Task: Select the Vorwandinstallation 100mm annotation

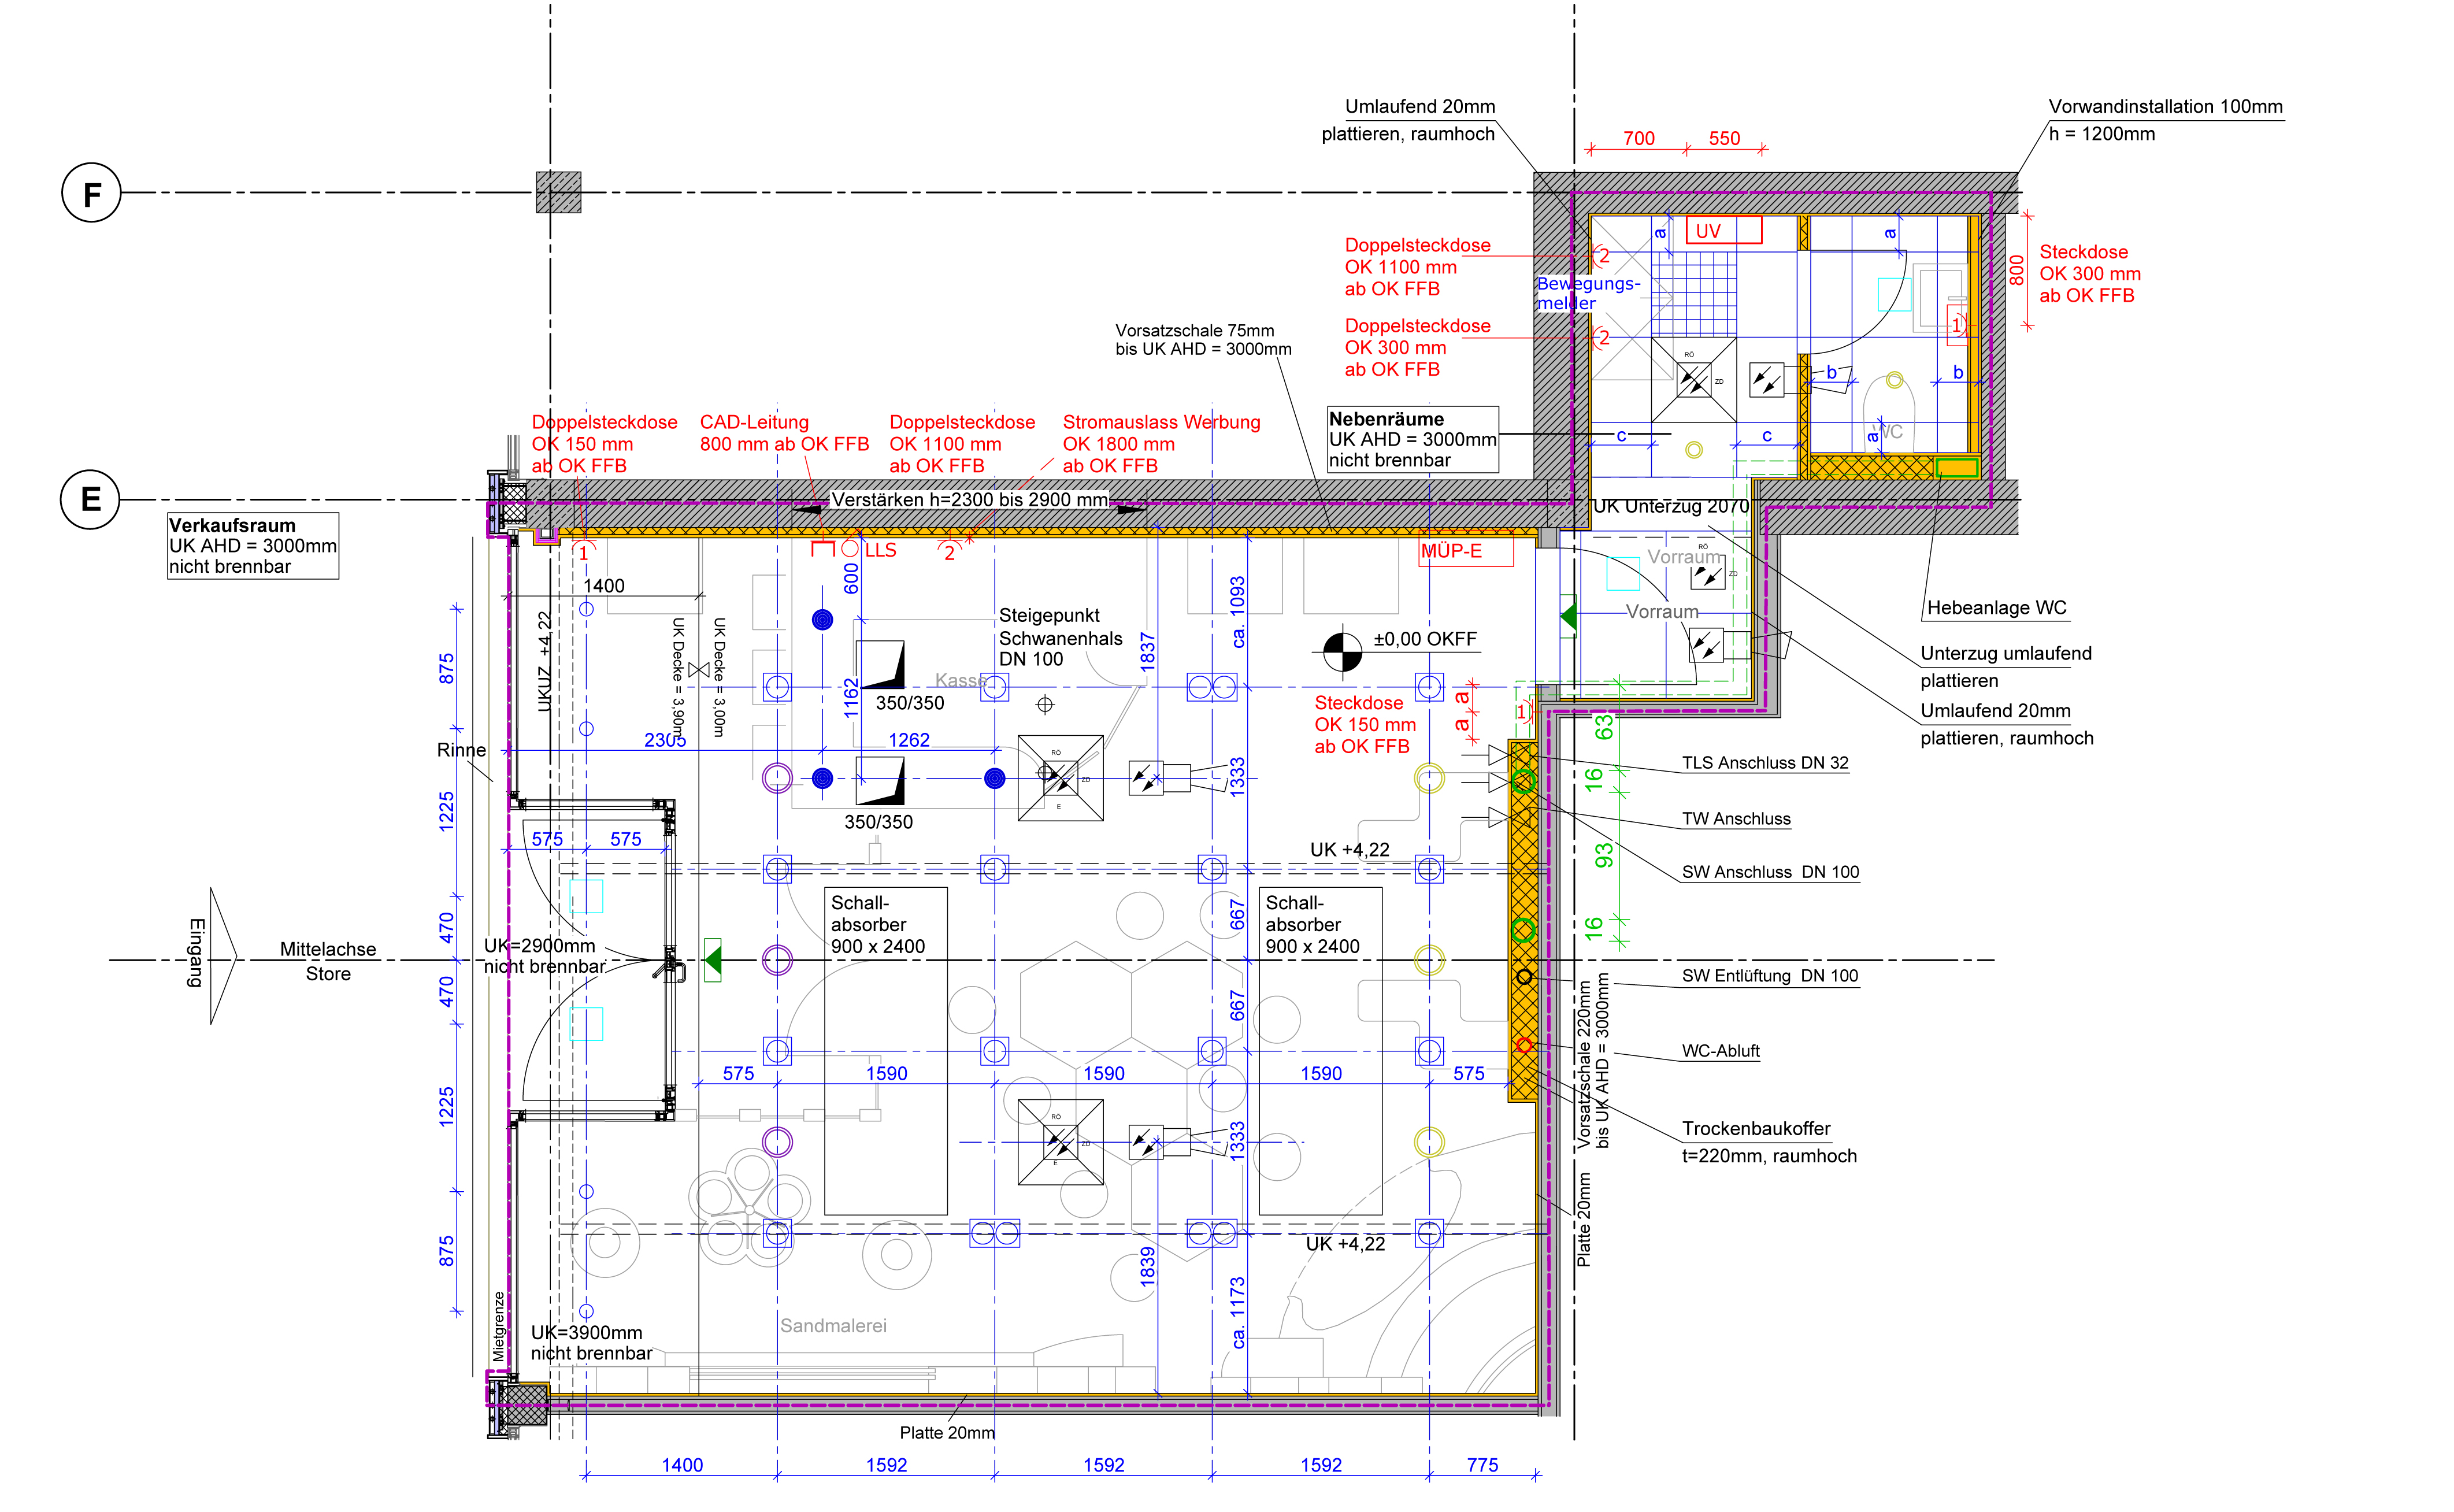Action: click(2165, 120)
